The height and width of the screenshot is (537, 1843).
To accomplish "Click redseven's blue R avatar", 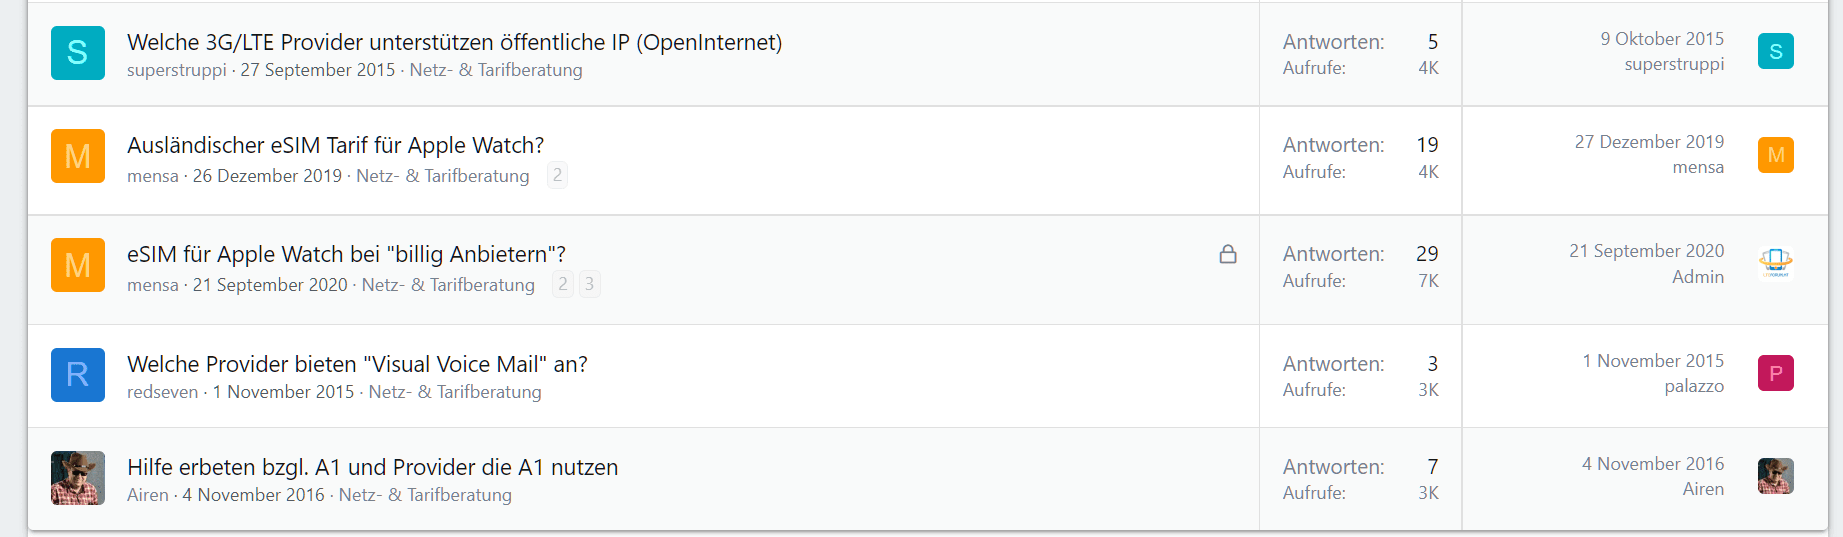I will coord(78,375).
